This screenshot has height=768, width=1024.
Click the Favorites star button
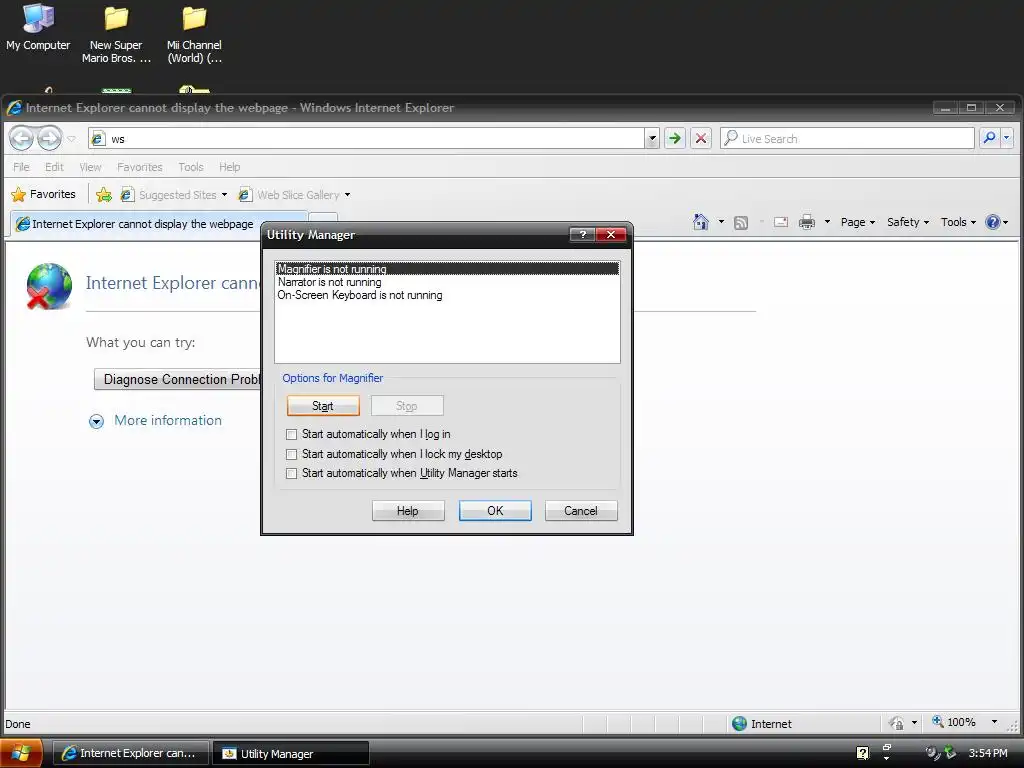coord(44,195)
